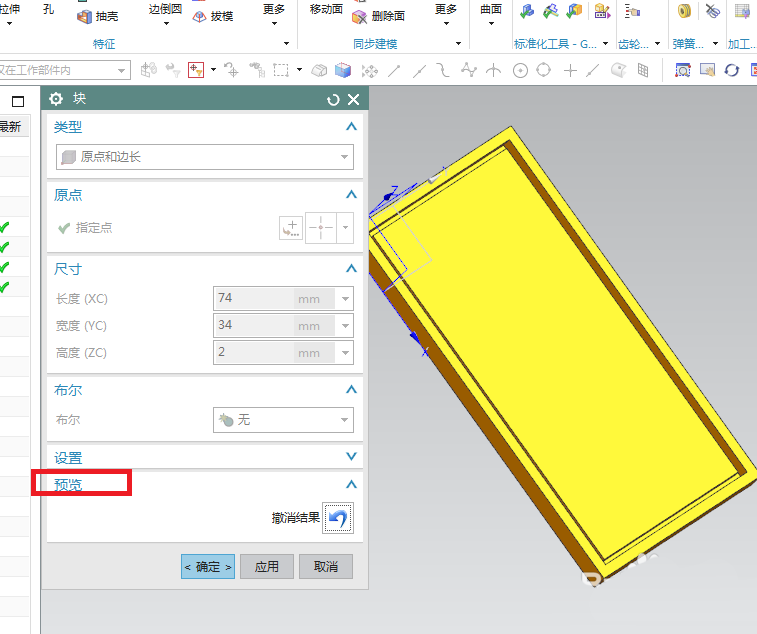Click the rotate view circular arrows icon
Viewport: 757px width, 634px height.
(x=732, y=70)
